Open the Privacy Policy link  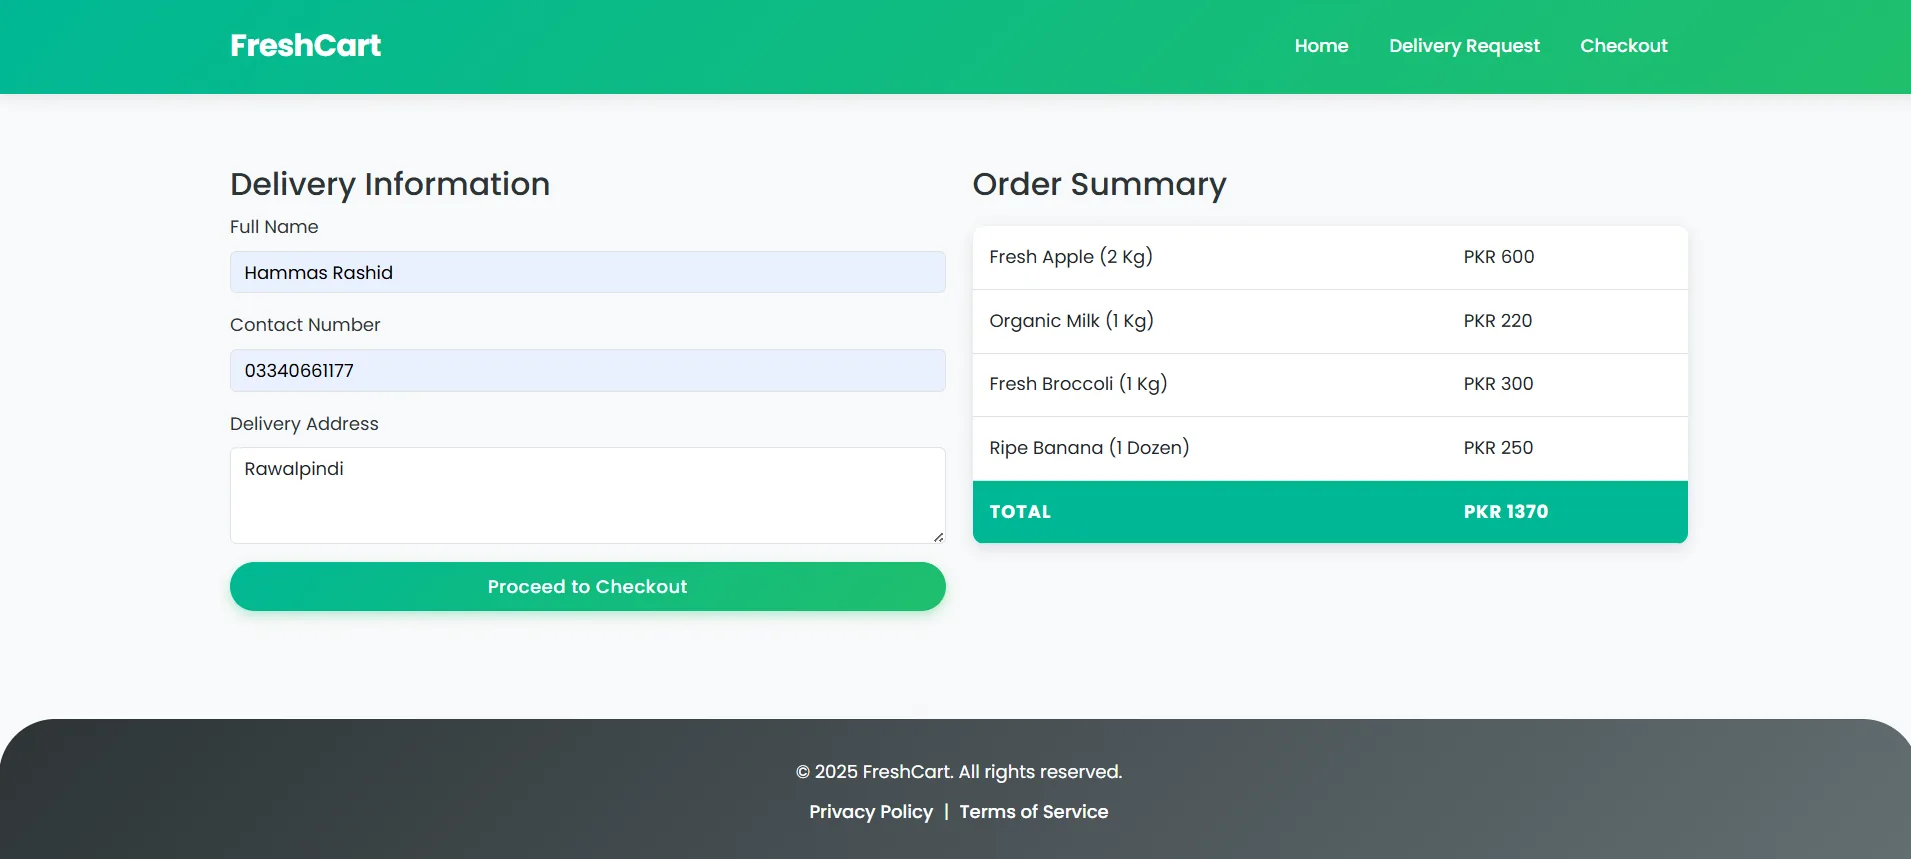(x=870, y=812)
